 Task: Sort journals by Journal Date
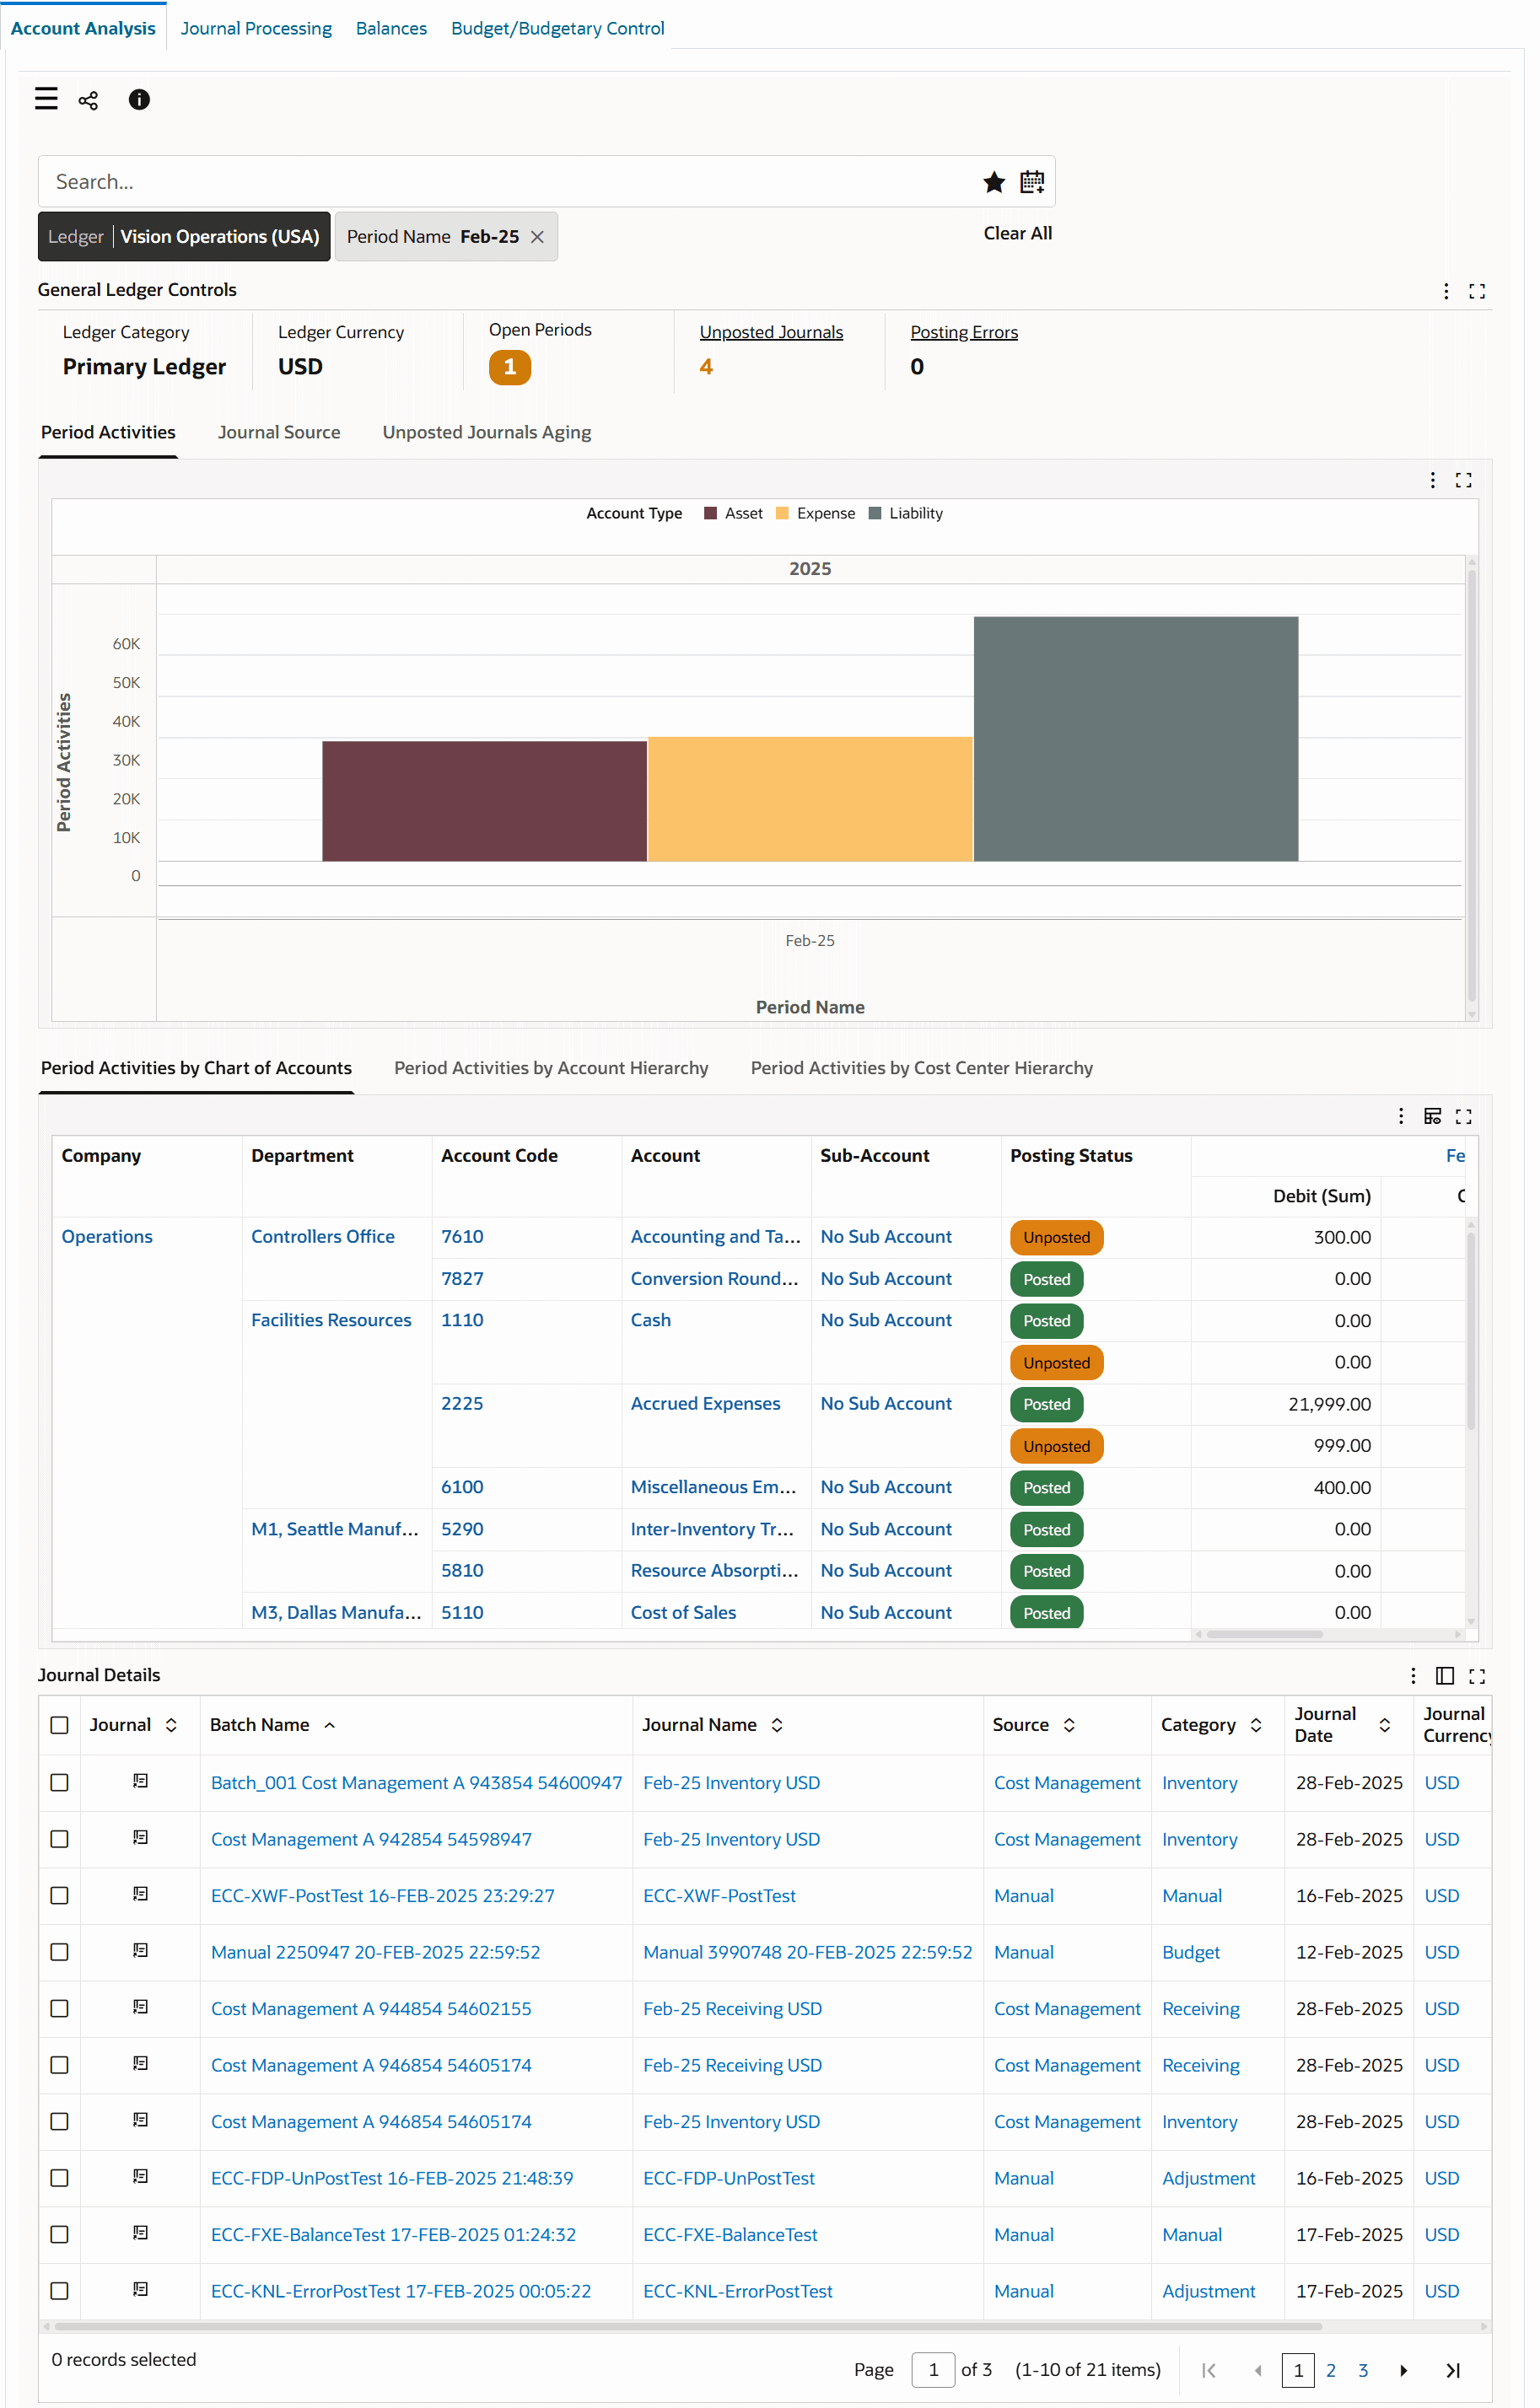coord(1385,1724)
